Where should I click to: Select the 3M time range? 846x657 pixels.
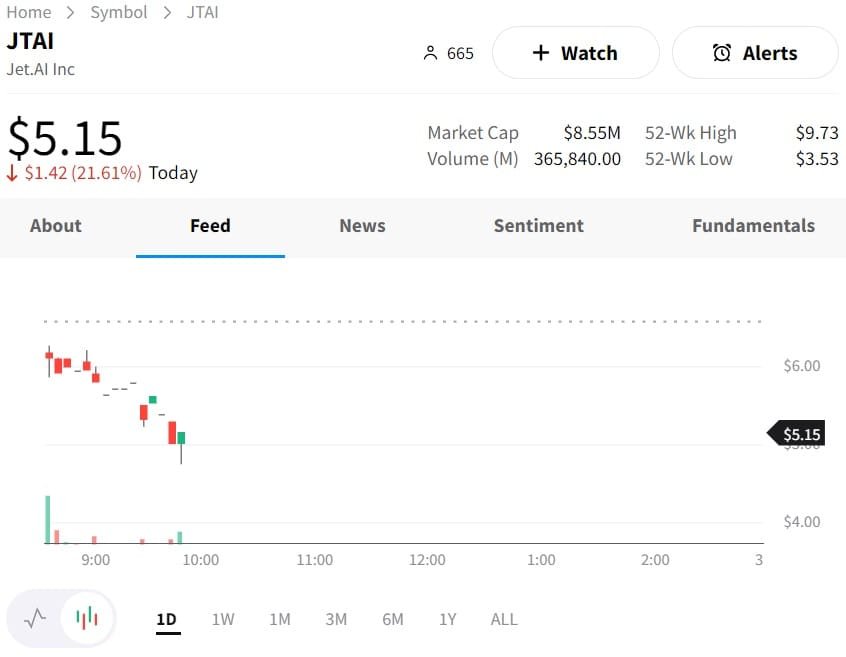click(336, 619)
